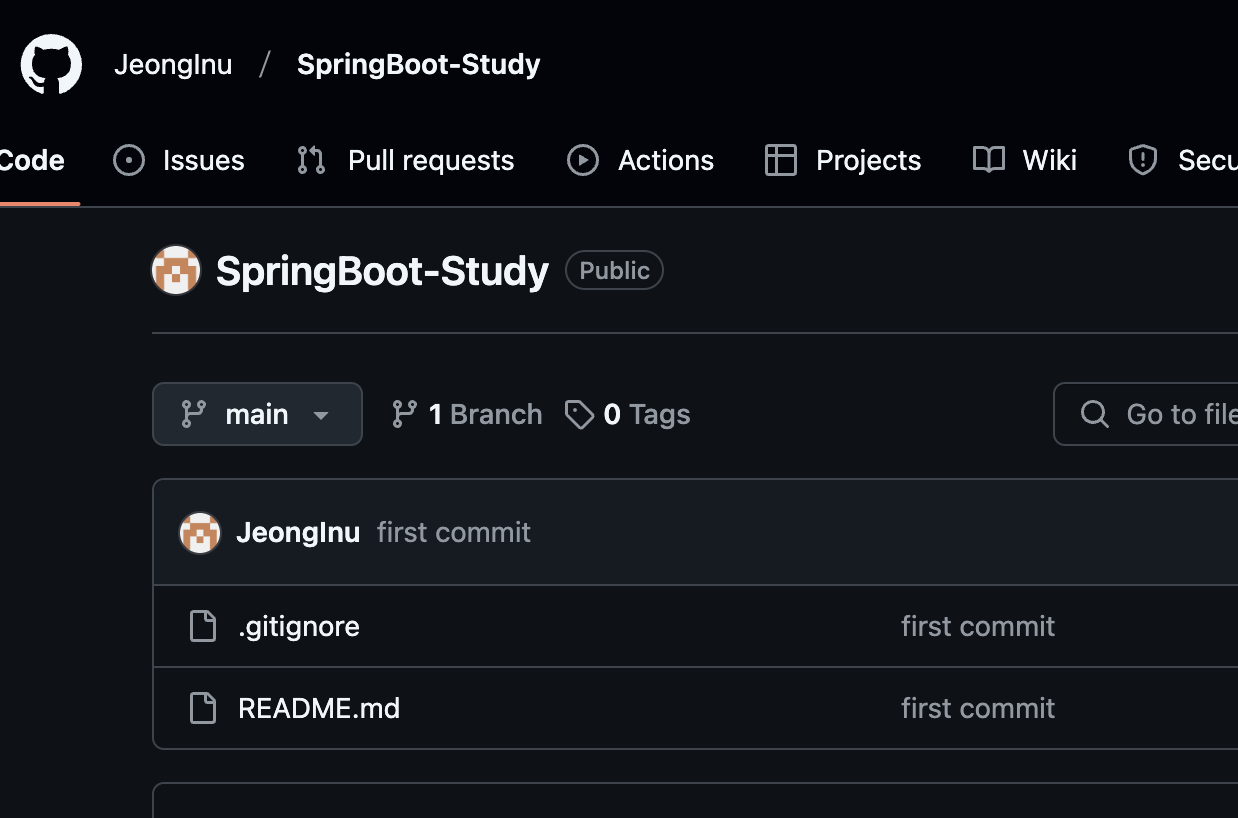Open the README.md file
Viewport: 1238px width, 818px height.
click(318, 708)
